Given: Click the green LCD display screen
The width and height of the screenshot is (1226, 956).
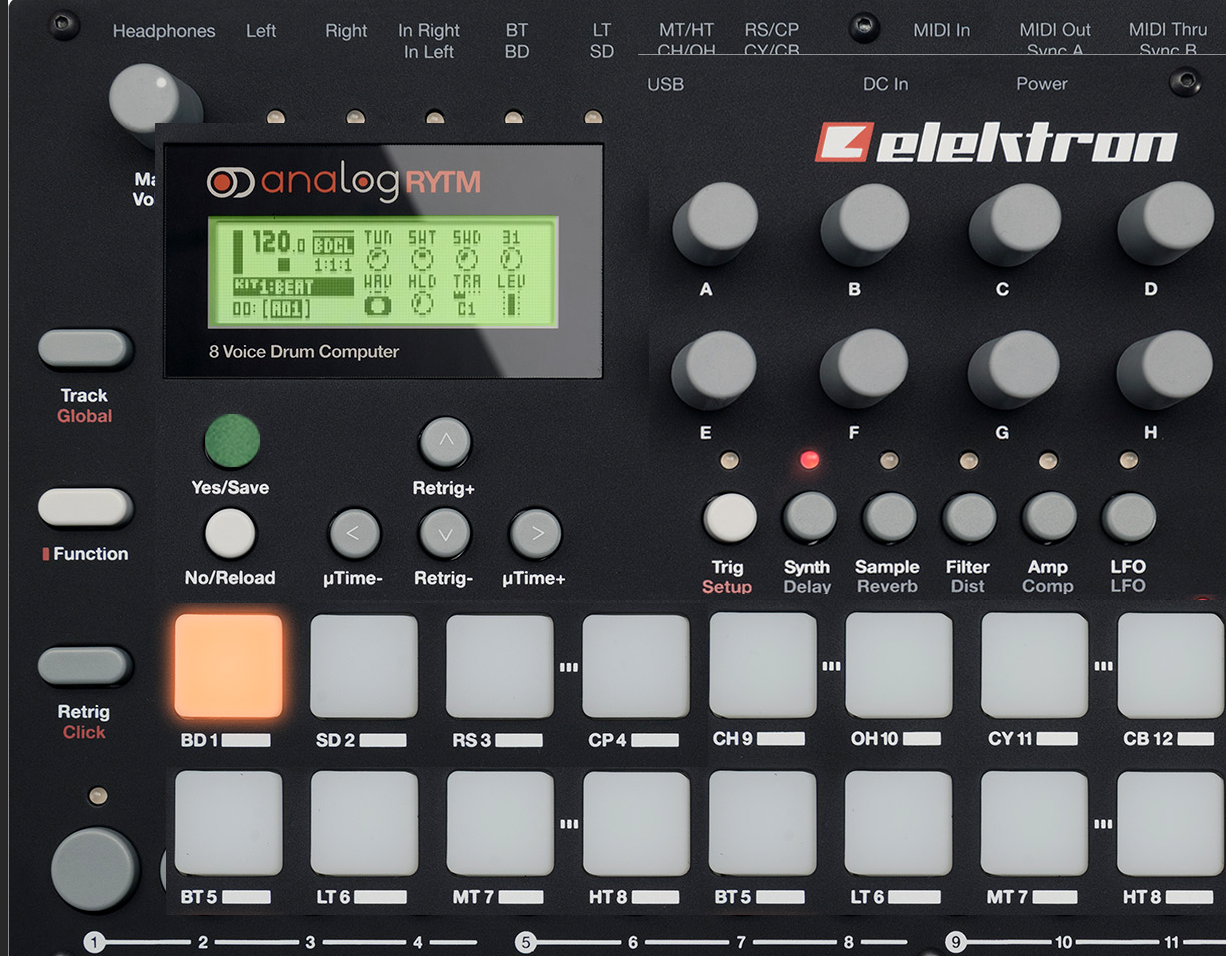Looking at the screenshot, I should [x=382, y=272].
